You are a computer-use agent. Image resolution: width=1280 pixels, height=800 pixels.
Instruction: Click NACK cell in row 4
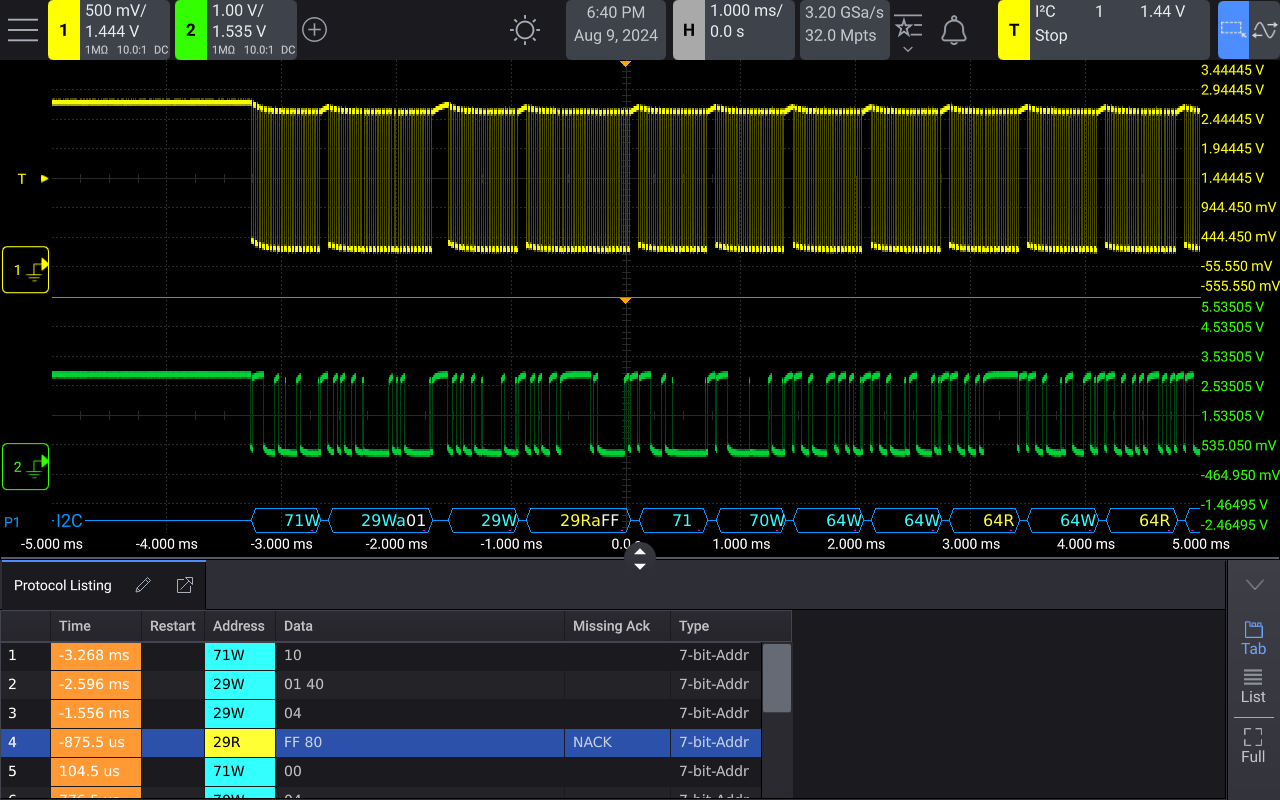point(617,743)
